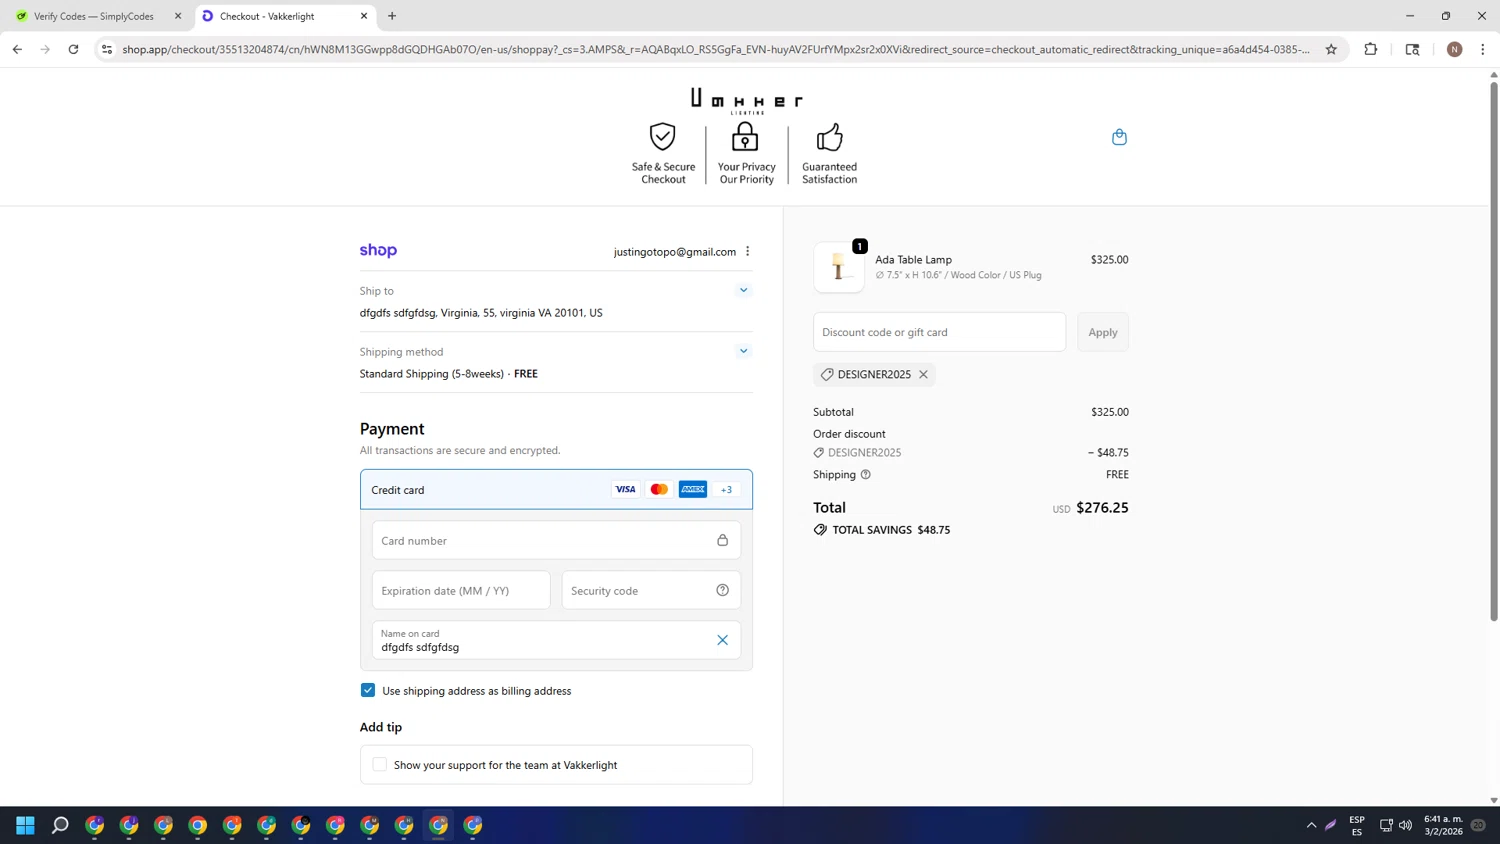This screenshot has height=844, width=1500.
Task: Click the tag icon on DESIGNER2025 chip
Action: pos(827,374)
